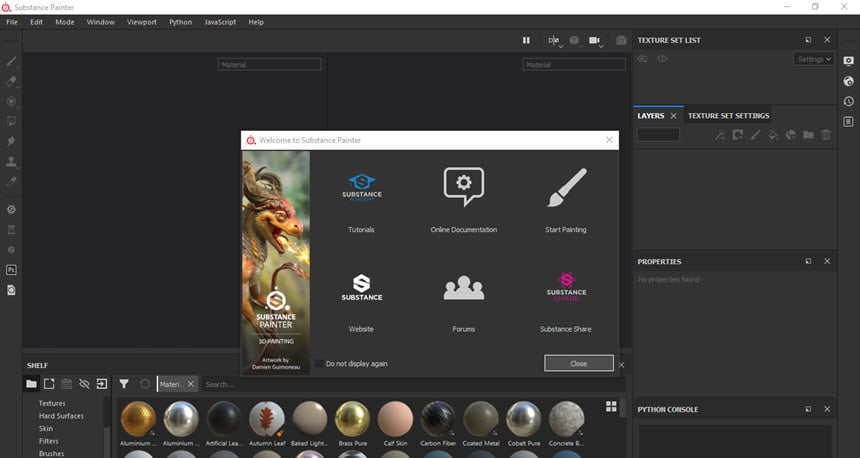Take a viewport screenshot with camera icon

(621, 41)
